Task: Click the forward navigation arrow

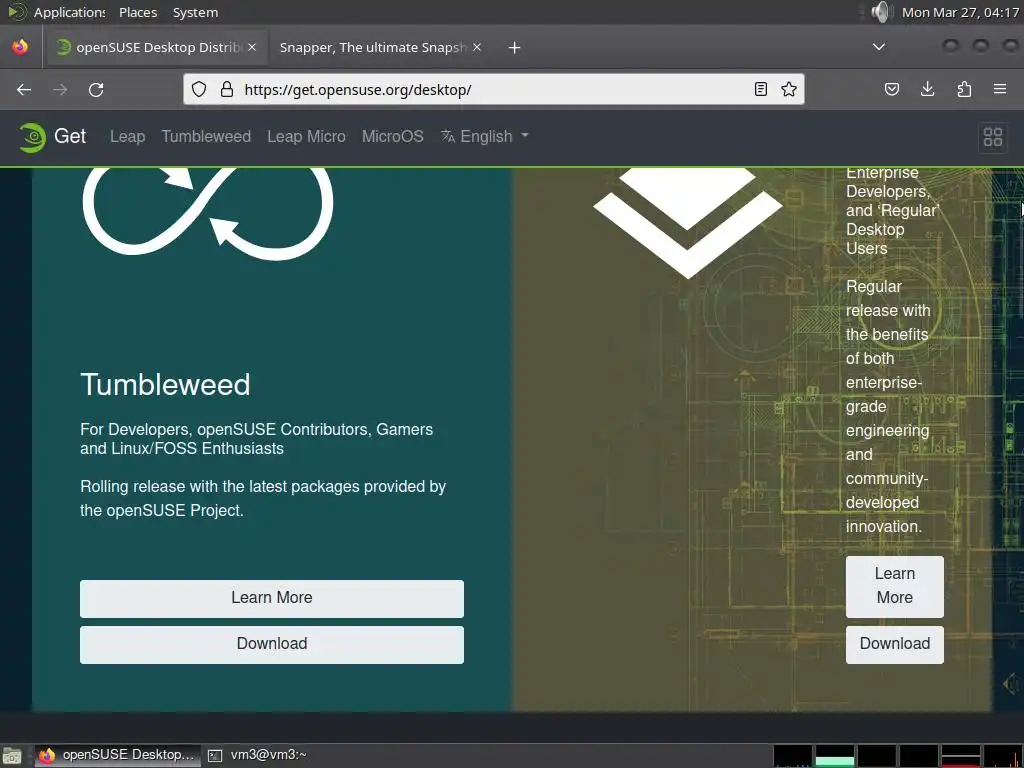Action: (60, 89)
